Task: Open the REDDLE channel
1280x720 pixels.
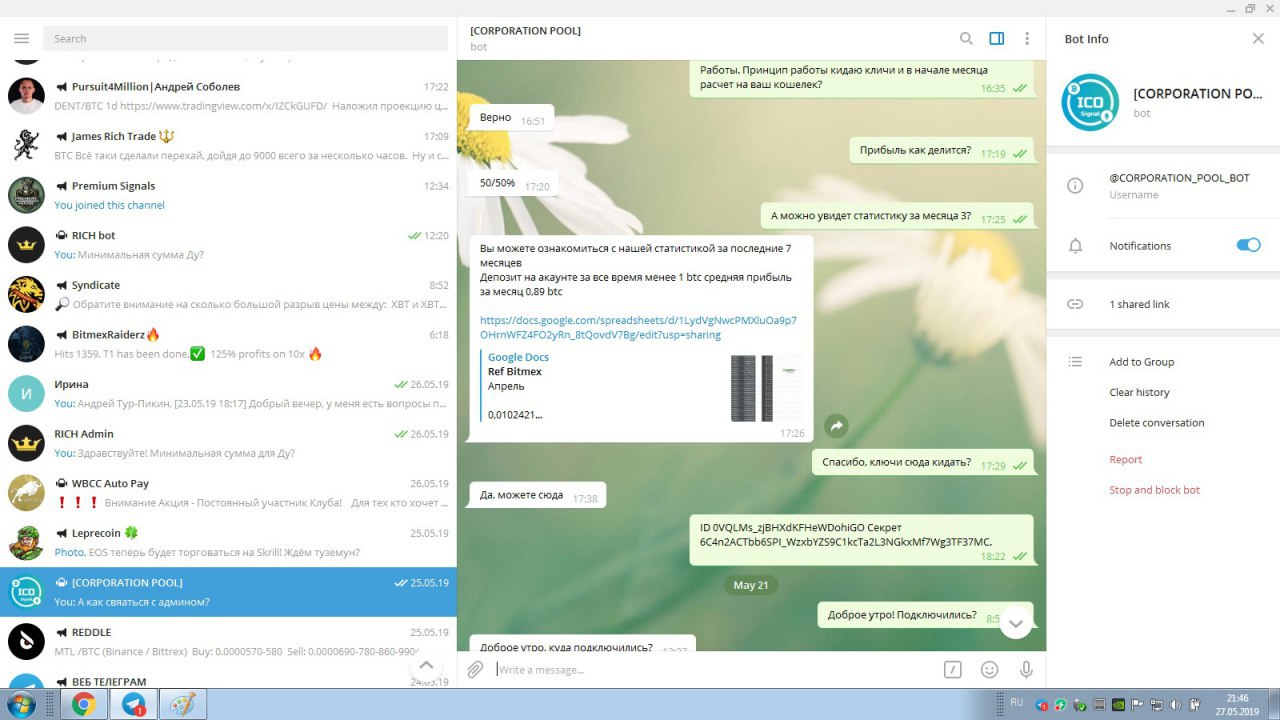Action: pyautogui.click(x=228, y=642)
